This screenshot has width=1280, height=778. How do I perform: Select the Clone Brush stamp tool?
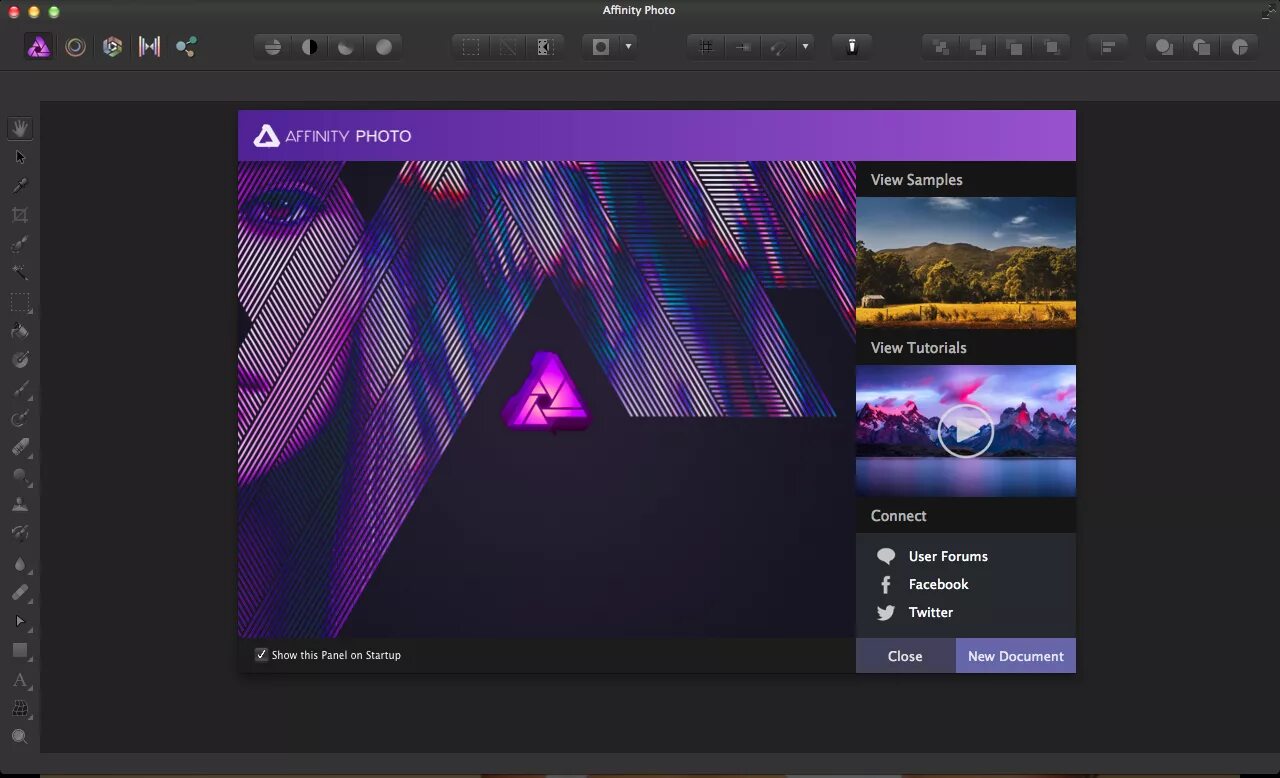point(20,505)
